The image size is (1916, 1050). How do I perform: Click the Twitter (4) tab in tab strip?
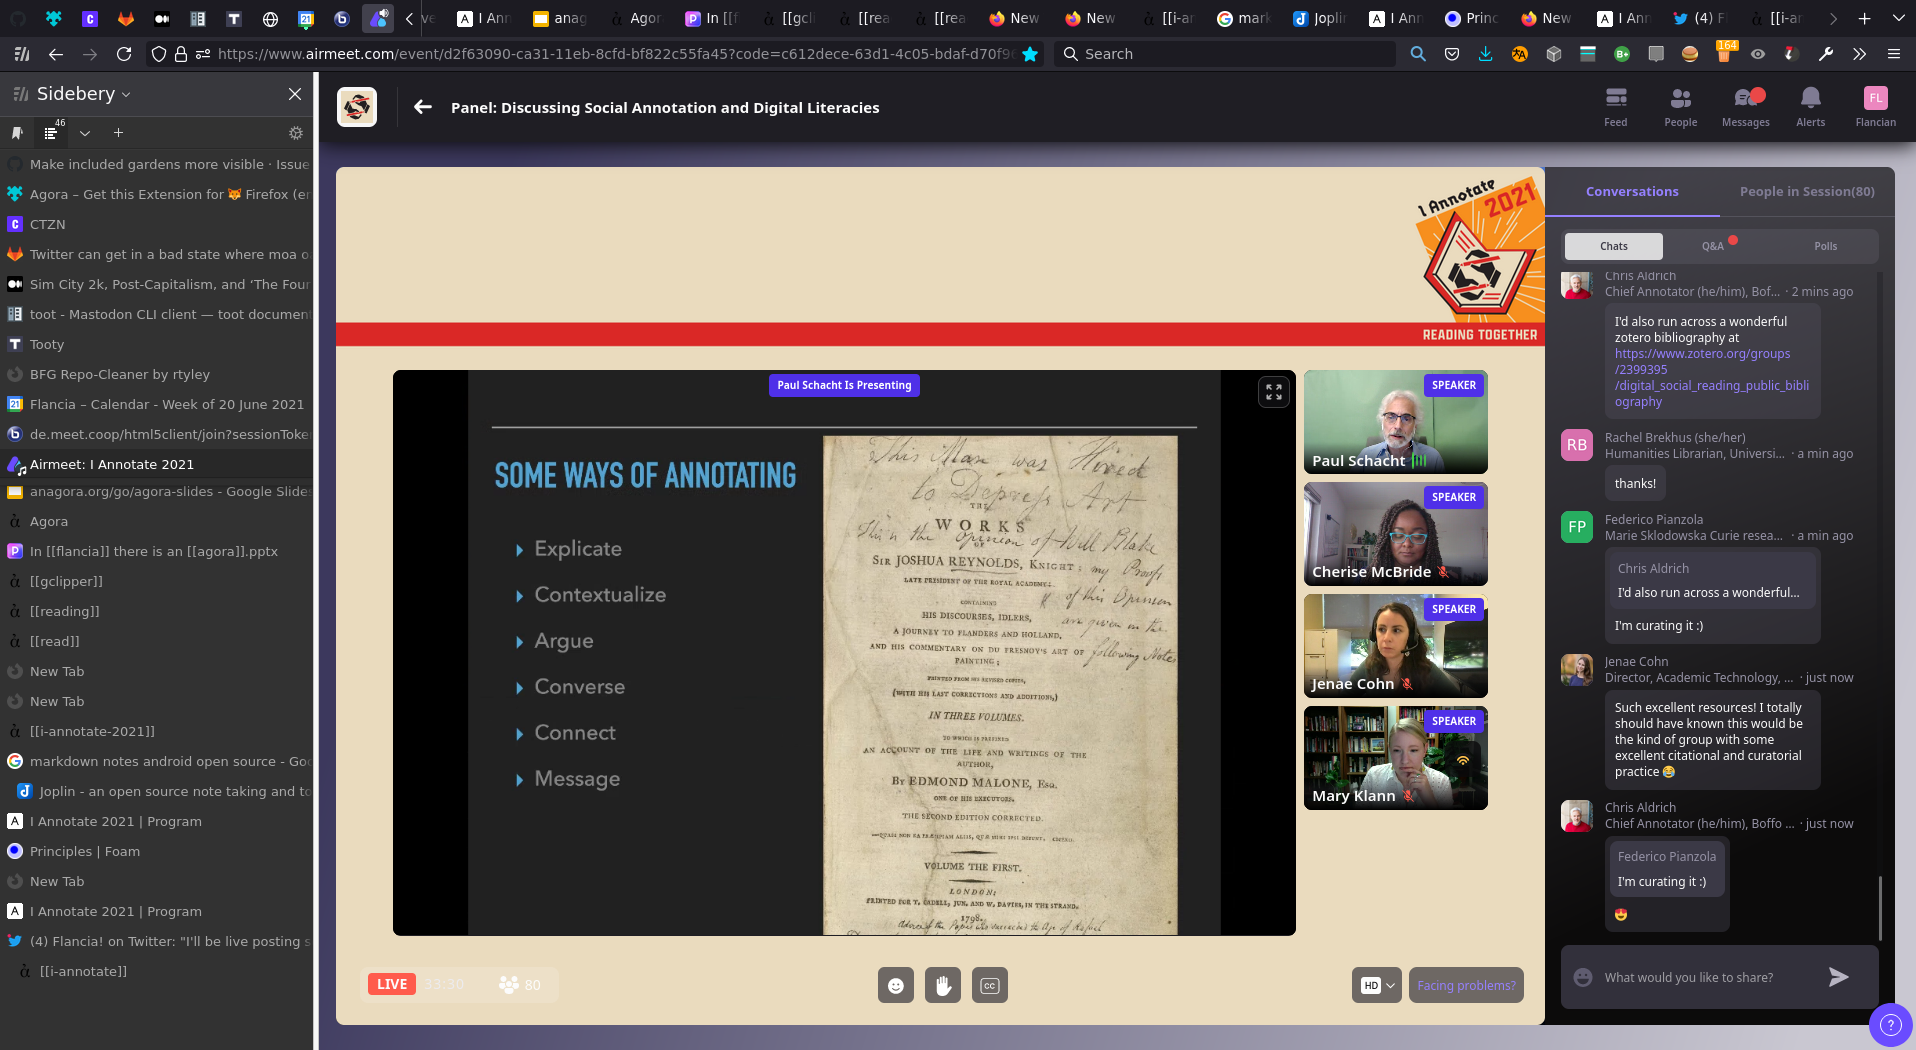[1700, 18]
